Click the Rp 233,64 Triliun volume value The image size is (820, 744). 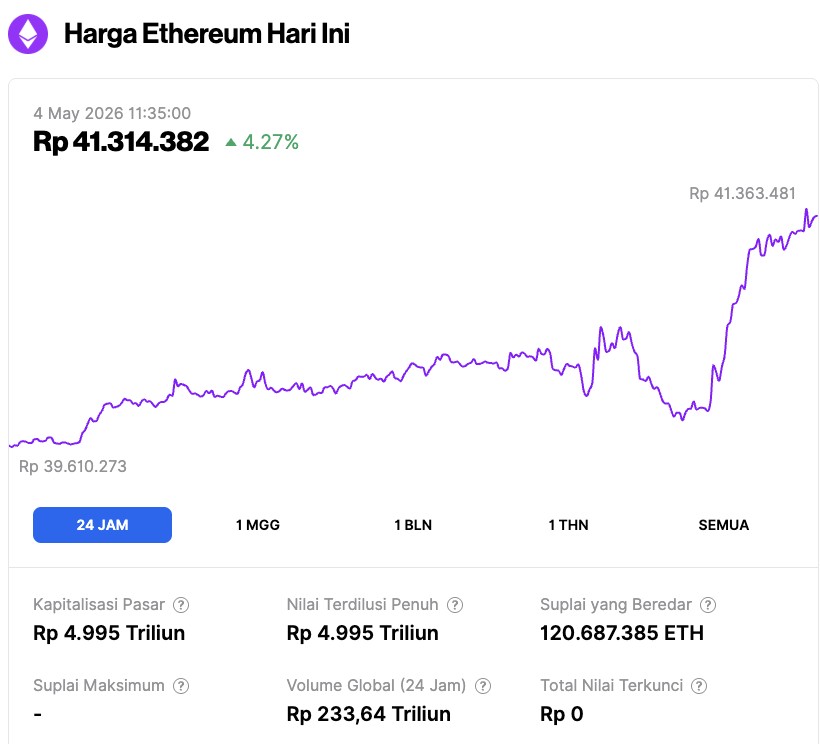(369, 714)
